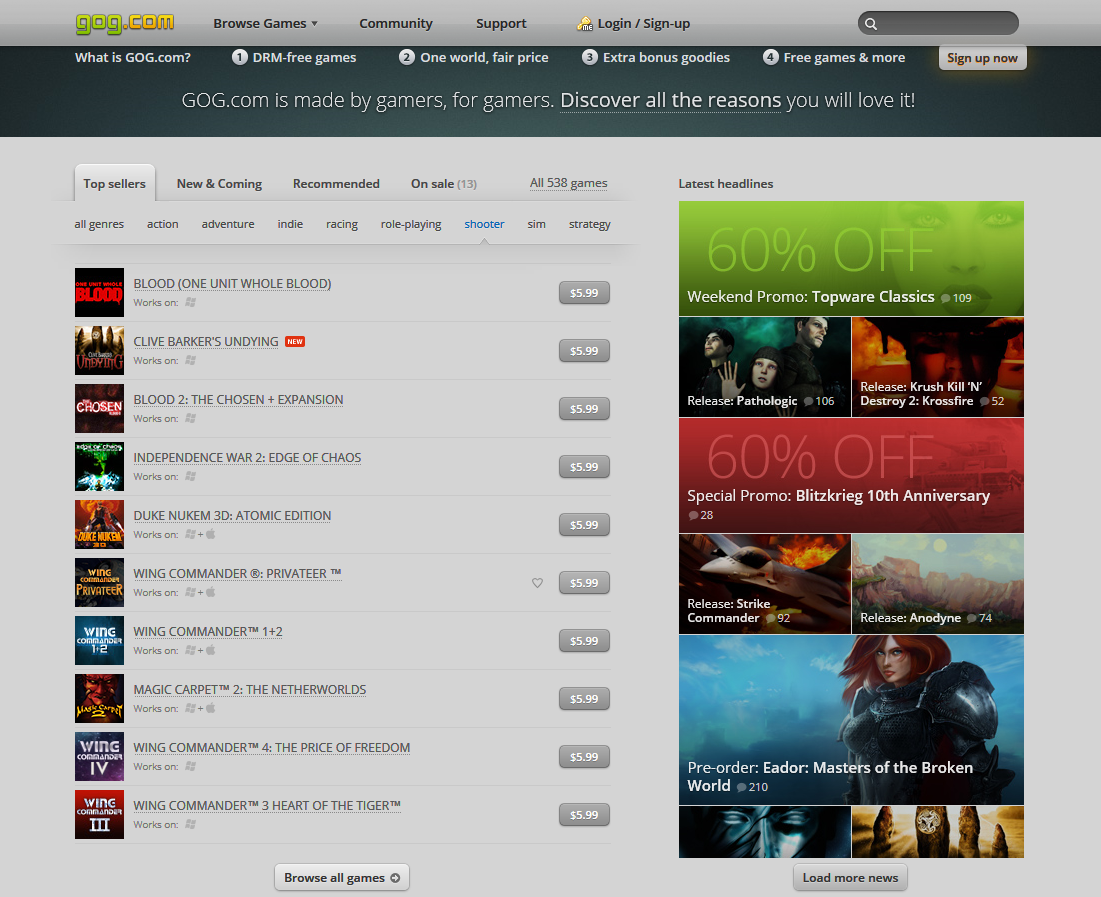Click the search magnifier icon
This screenshot has height=897, width=1101.
click(x=871, y=24)
